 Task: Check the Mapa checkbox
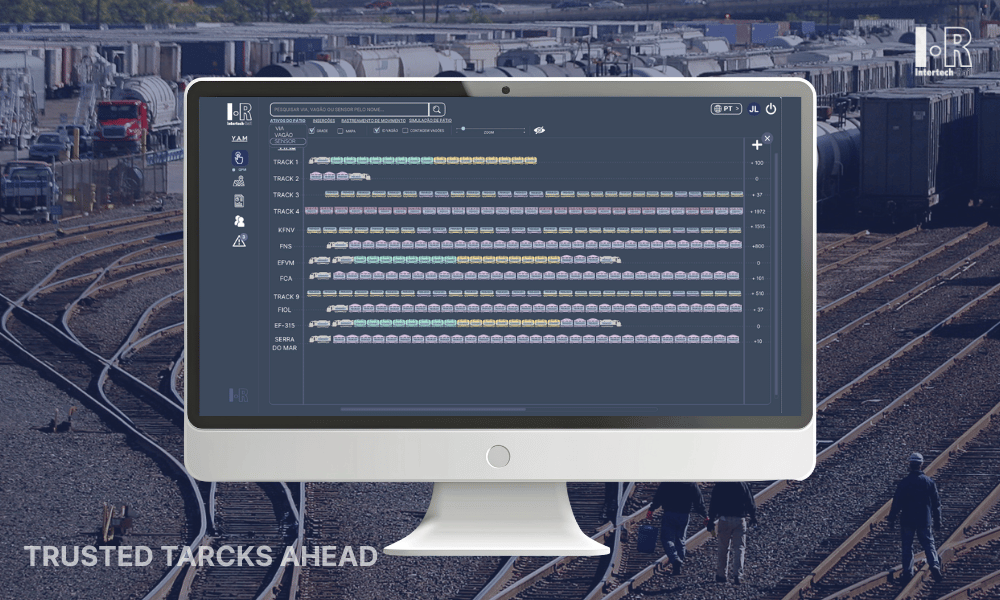click(x=340, y=131)
